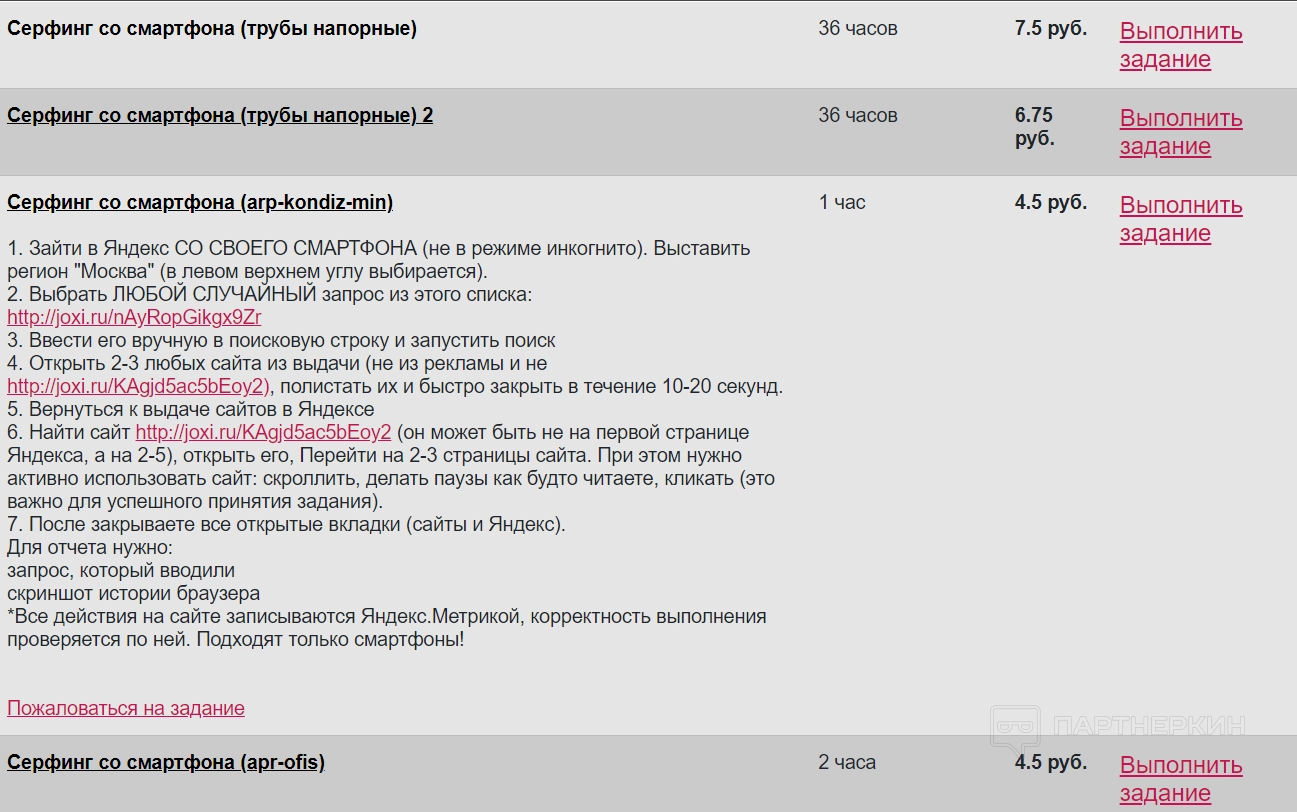Open the joxi.ru/nAyRopGikgx9Zr query list link
The image size is (1297, 812).
pos(134,318)
